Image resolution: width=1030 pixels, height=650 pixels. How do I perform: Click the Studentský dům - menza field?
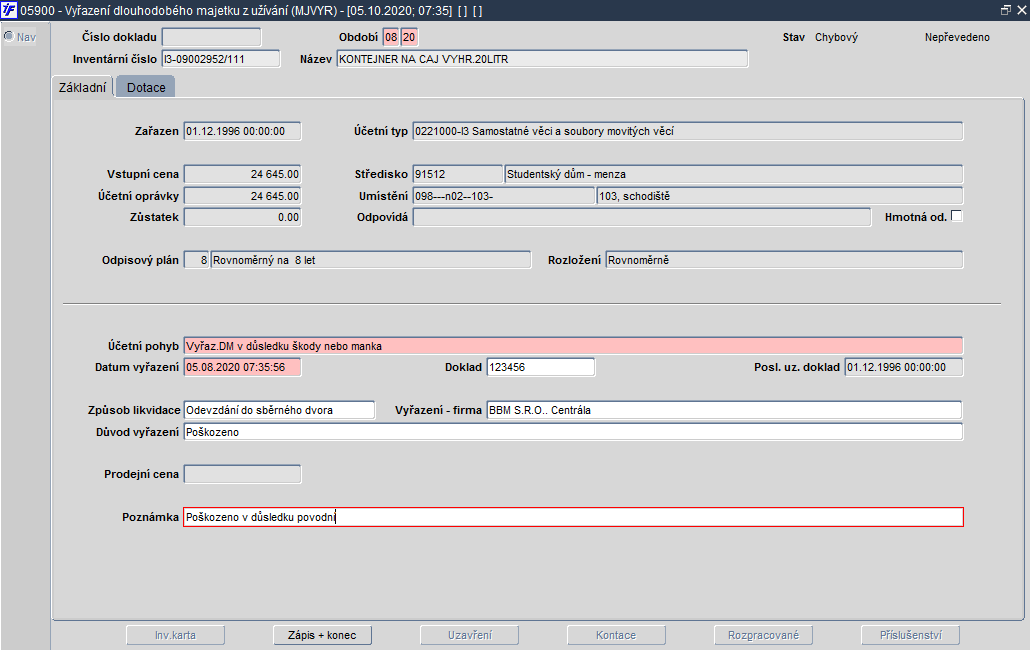734,174
